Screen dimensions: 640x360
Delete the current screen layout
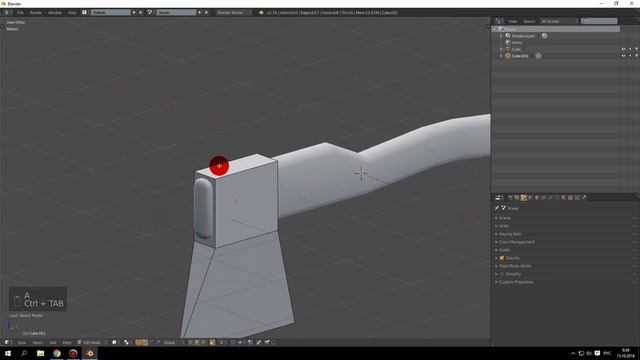pyautogui.click(x=141, y=13)
